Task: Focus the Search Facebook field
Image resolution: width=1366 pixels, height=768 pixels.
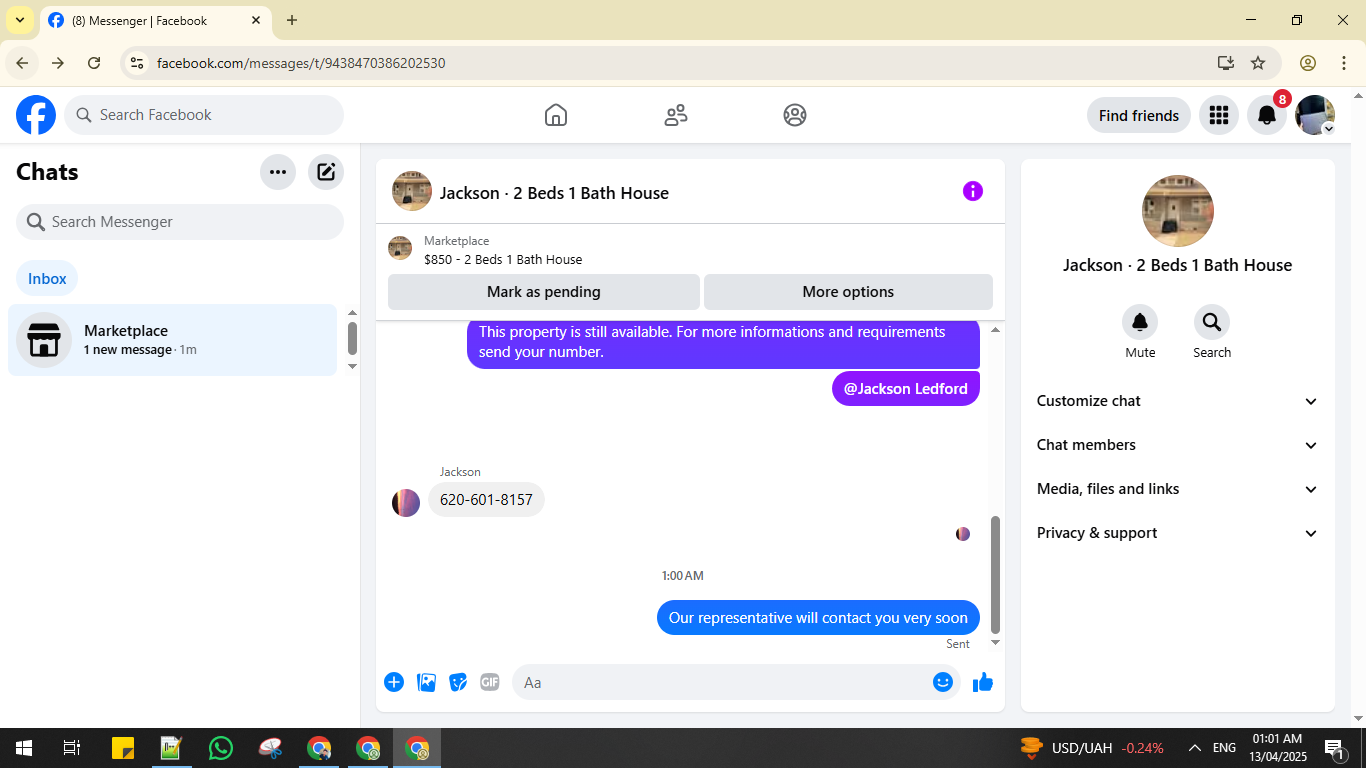Action: (x=204, y=115)
